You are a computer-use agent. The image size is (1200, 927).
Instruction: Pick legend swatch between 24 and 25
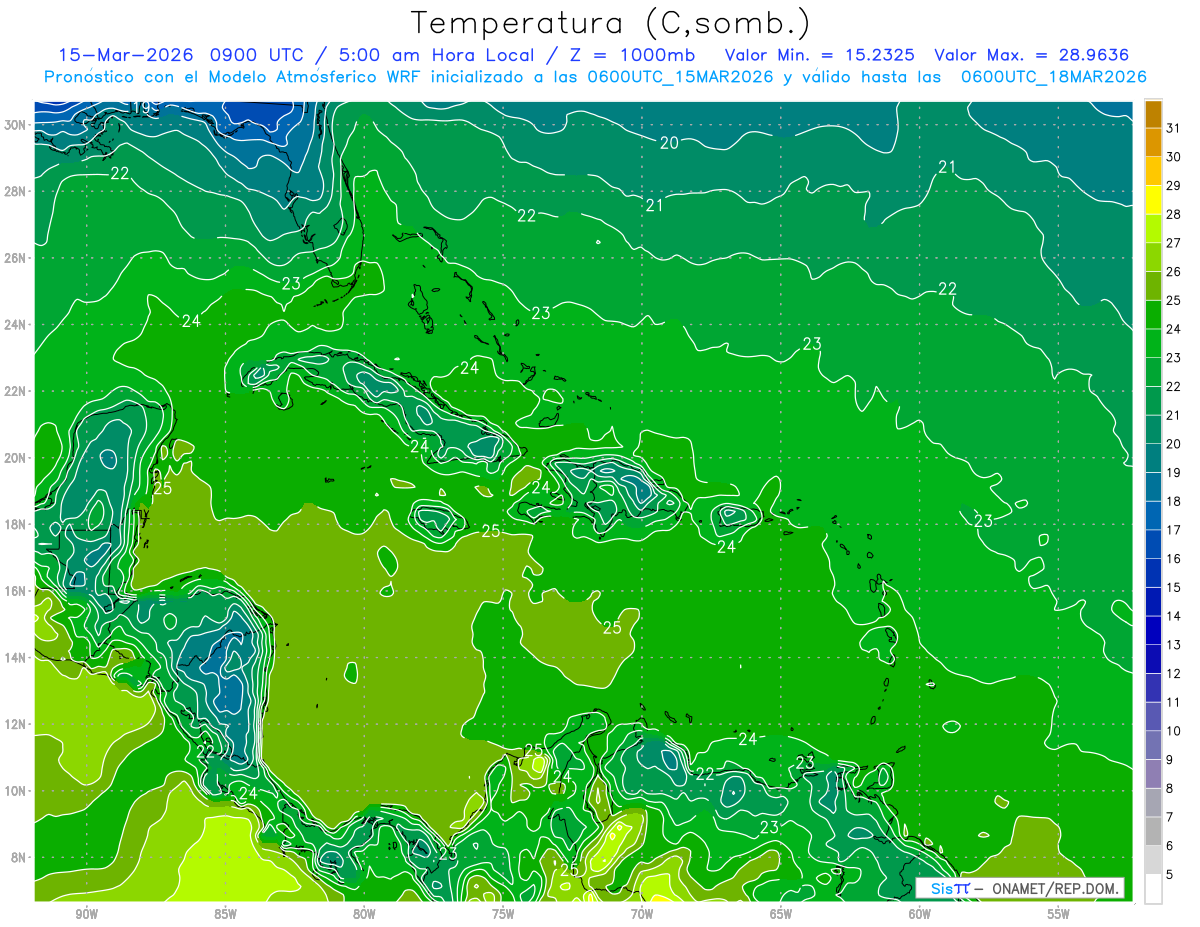(x=1153, y=315)
